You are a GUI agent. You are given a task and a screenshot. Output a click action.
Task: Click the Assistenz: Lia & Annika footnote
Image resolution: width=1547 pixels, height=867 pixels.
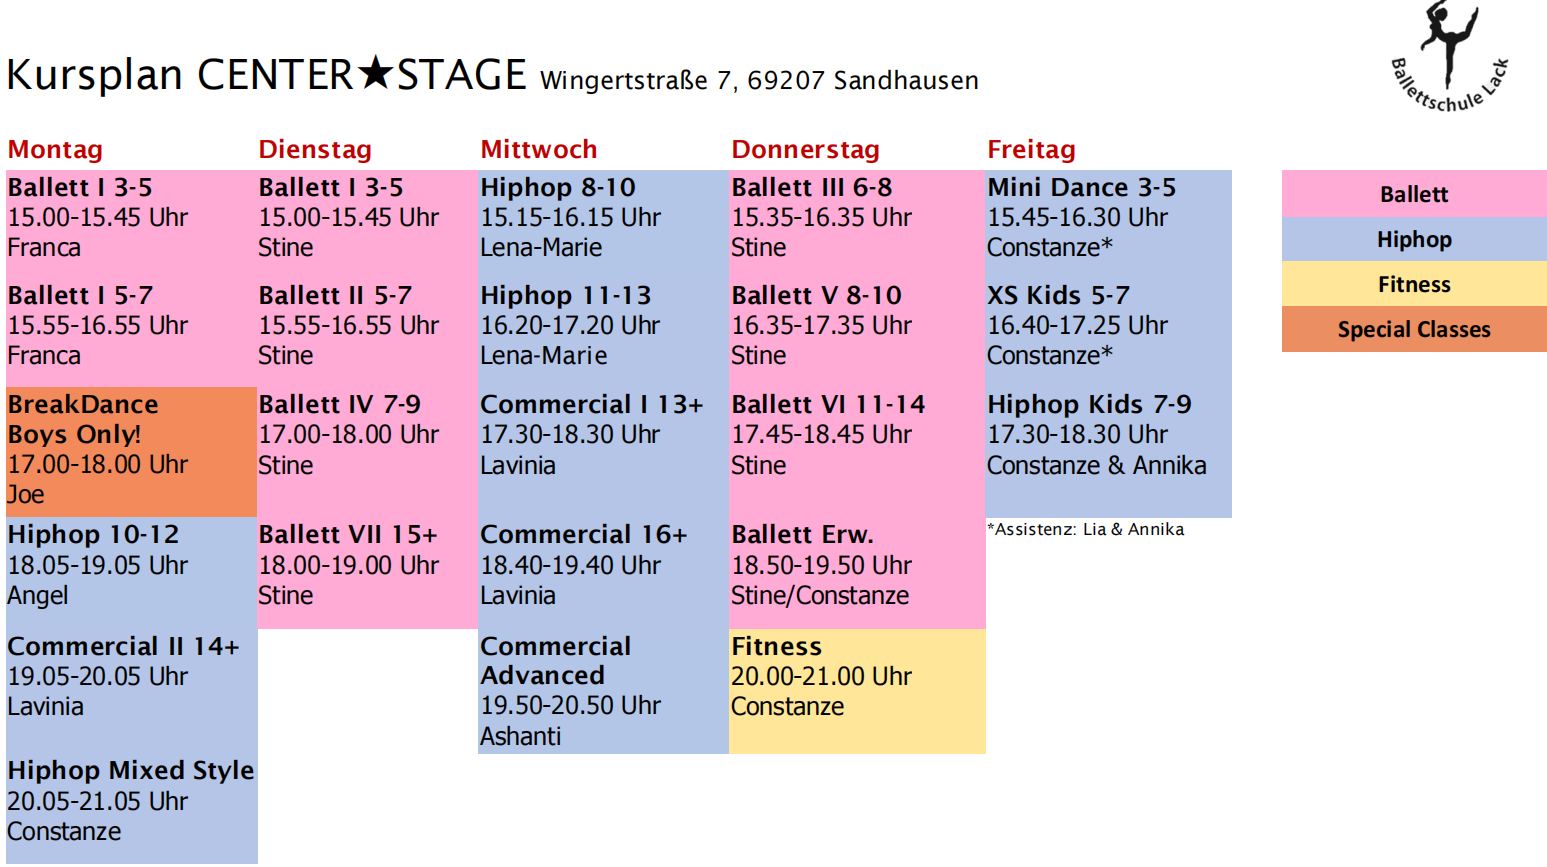(1085, 530)
